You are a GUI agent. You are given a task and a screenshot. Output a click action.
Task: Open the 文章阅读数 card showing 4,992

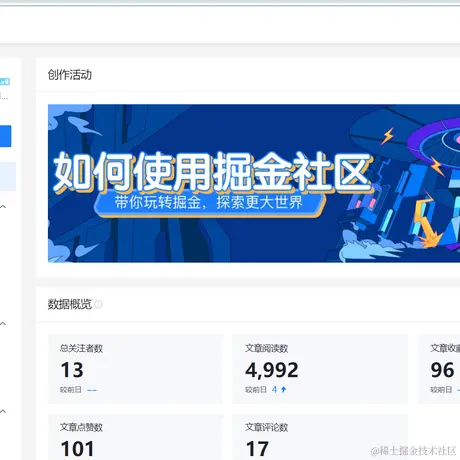(x=320, y=369)
